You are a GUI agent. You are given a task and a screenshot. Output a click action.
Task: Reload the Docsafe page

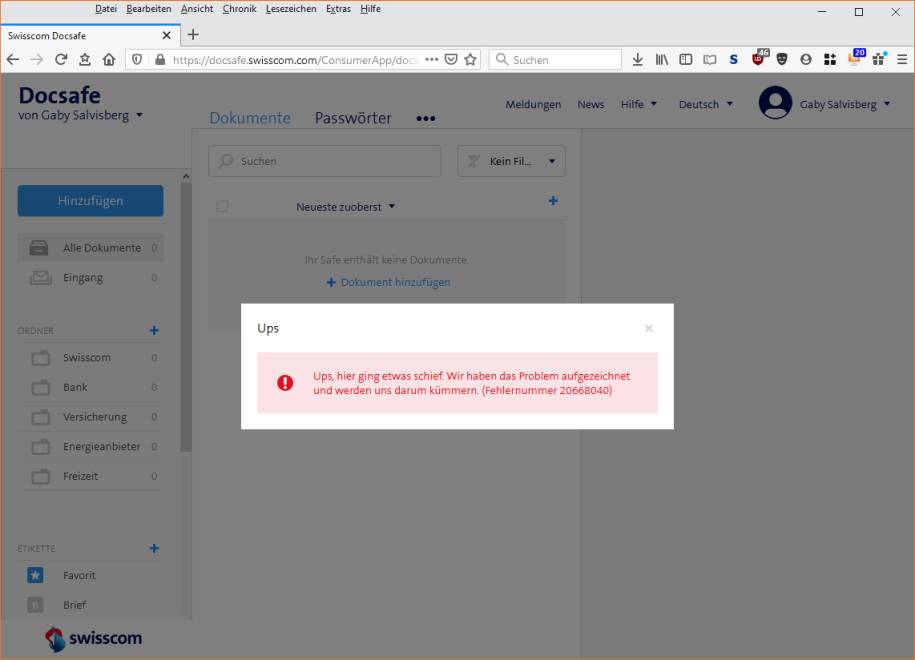61,60
